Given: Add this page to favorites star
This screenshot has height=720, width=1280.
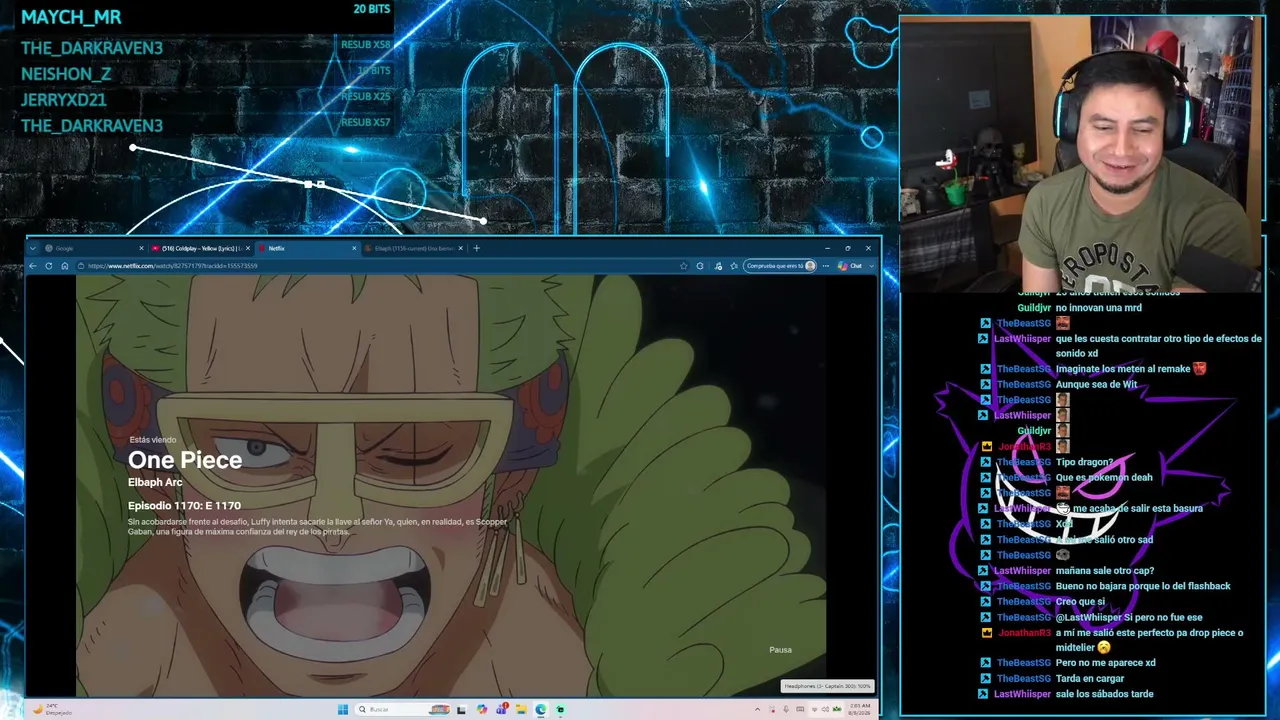Looking at the screenshot, I should point(683,266).
